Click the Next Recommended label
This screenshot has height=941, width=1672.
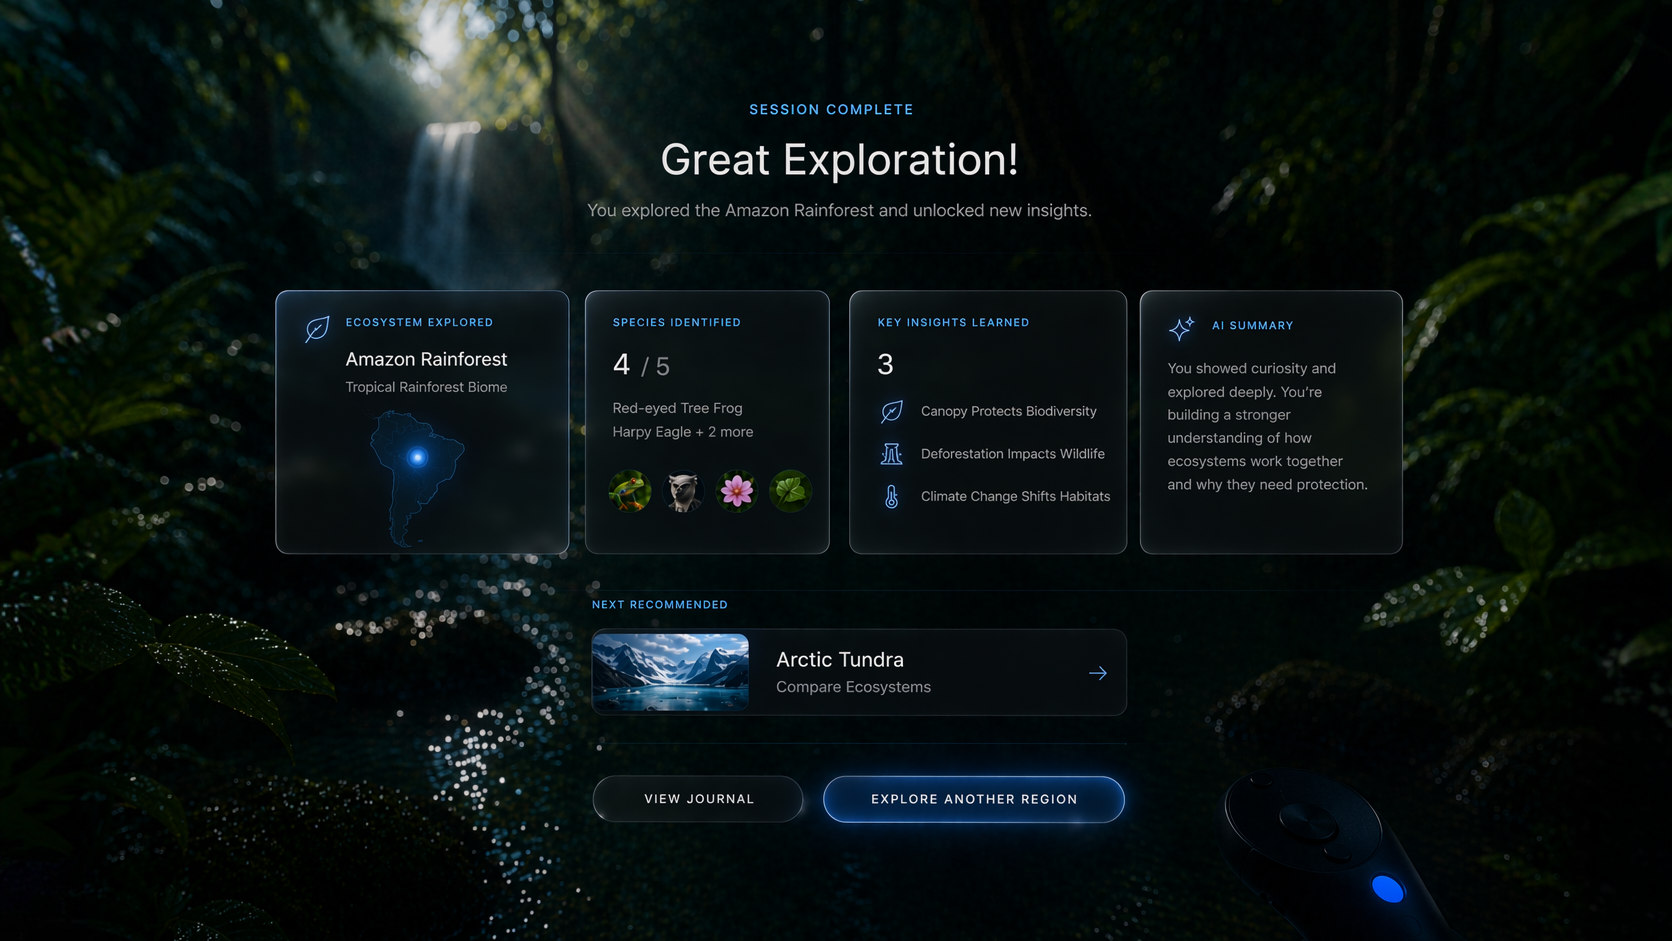[x=660, y=605]
